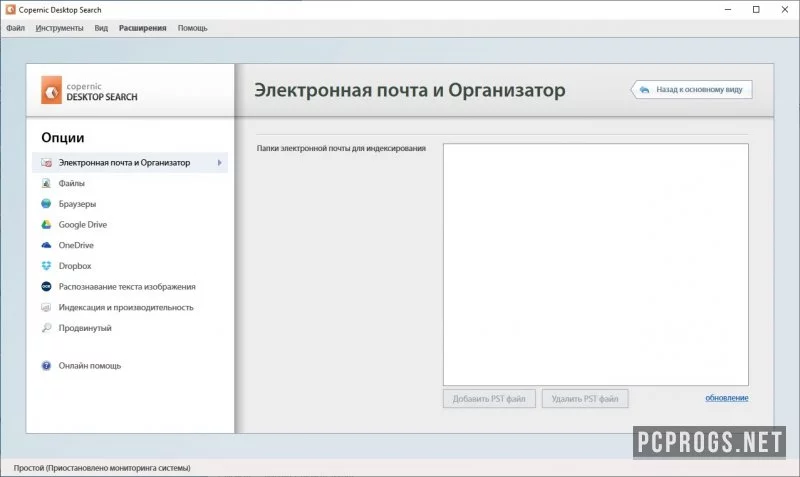
Task: Click the Добавить PST файл button
Action: coord(489,398)
